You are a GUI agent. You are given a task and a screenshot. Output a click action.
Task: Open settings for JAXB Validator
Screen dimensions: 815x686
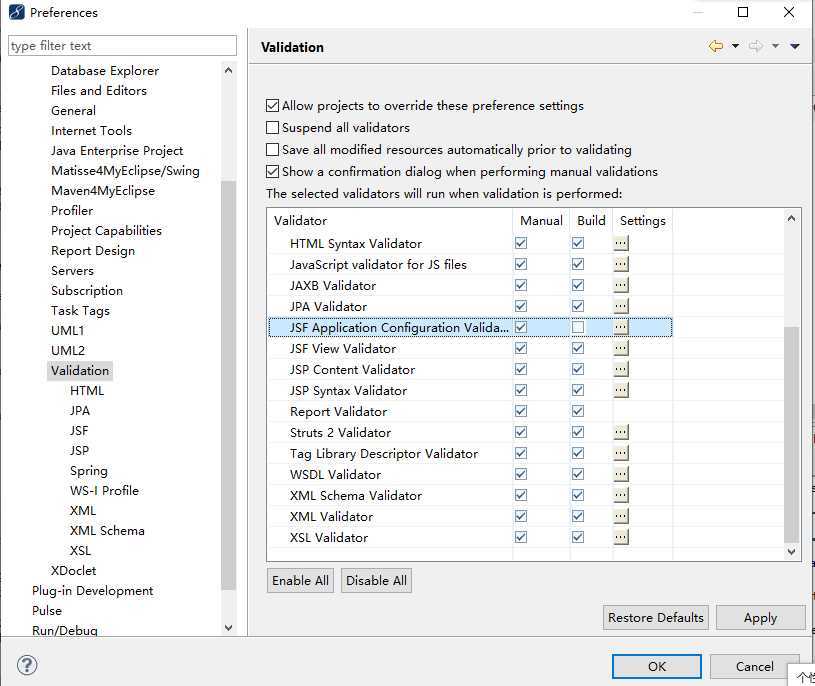pyautogui.click(x=621, y=285)
